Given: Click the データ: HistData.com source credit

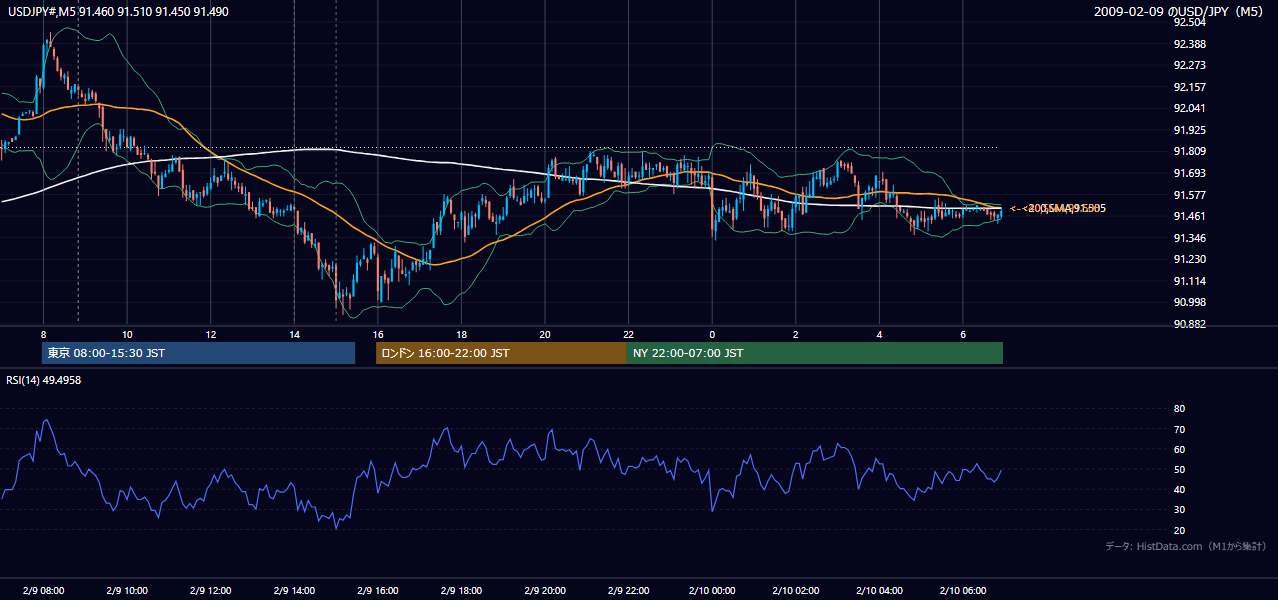Looking at the screenshot, I should [x=1186, y=547].
